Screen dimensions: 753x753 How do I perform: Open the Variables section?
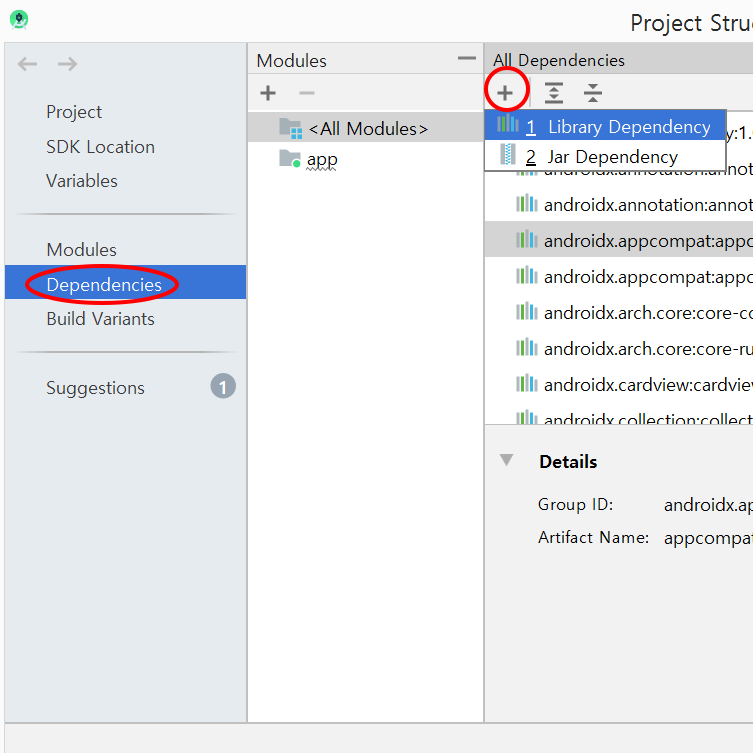click(x=82, y=181)
